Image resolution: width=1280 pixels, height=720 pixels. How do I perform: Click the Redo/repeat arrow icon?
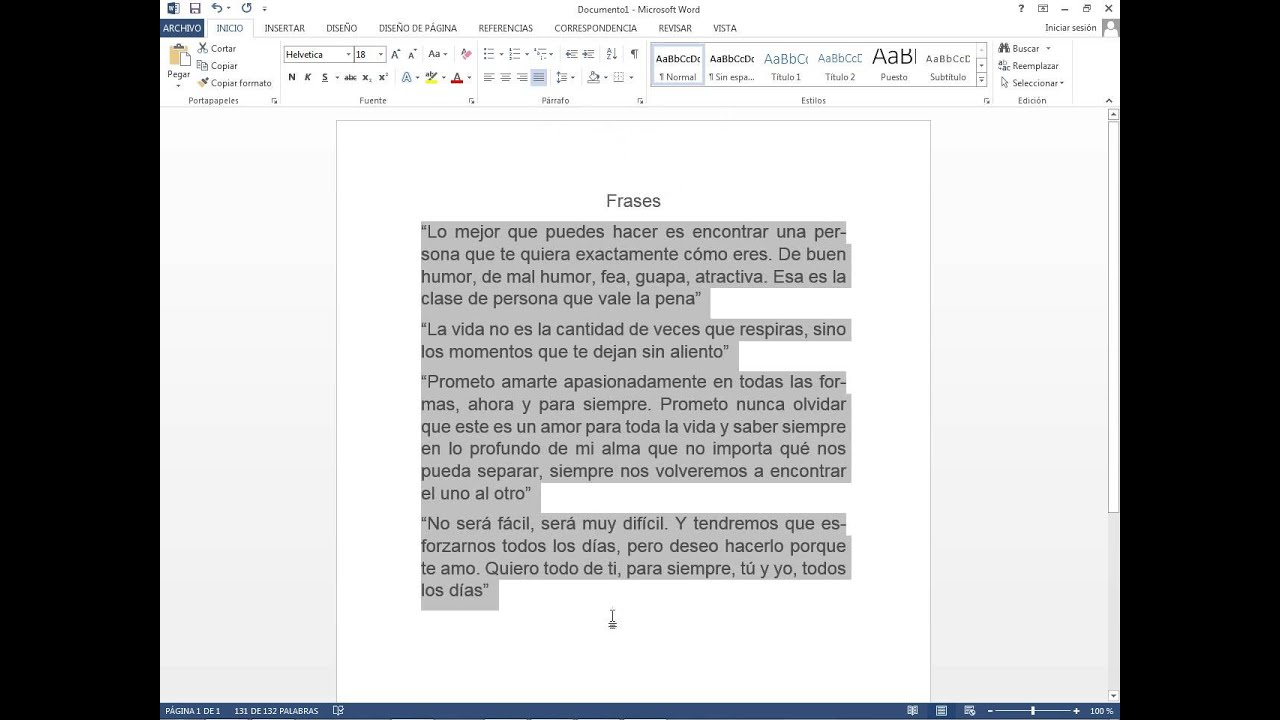246,8
